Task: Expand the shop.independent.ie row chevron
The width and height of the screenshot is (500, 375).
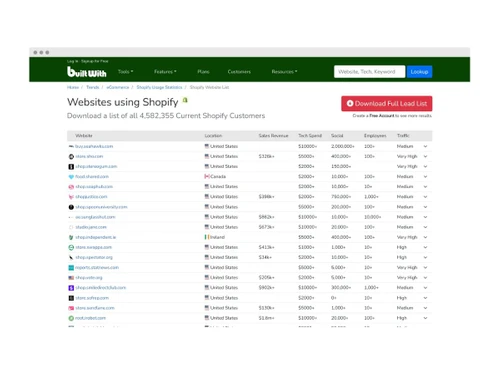Action: [425, 237]
